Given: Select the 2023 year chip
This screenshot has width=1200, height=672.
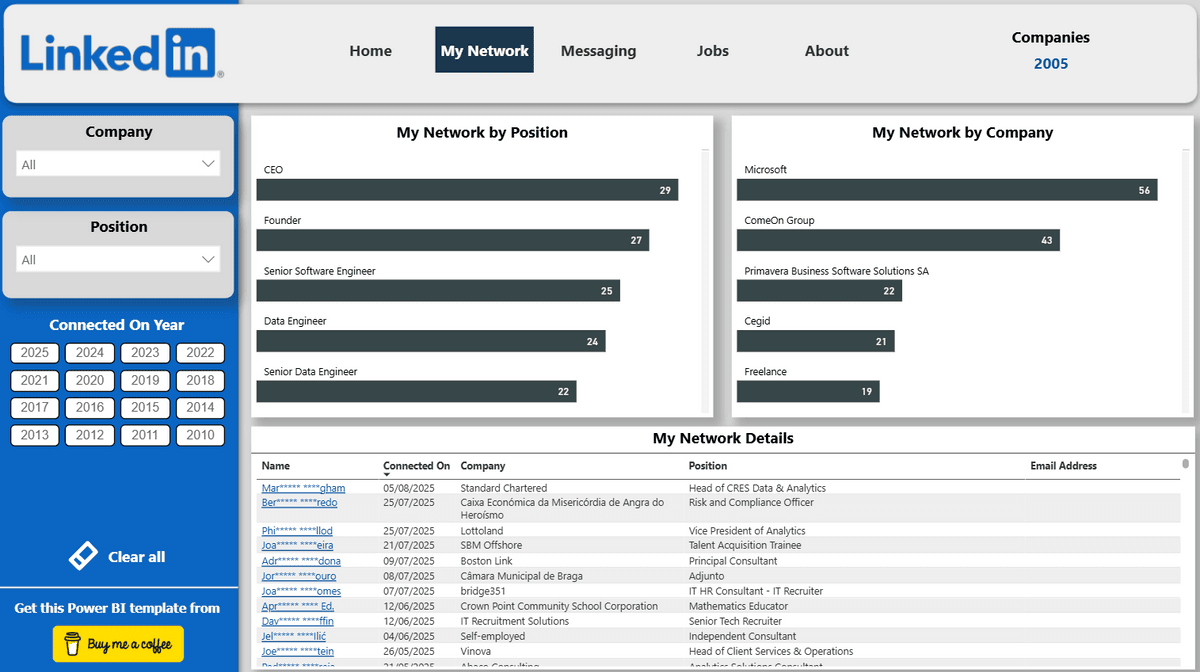Looking at the screenshot, I should click(145, 352).
